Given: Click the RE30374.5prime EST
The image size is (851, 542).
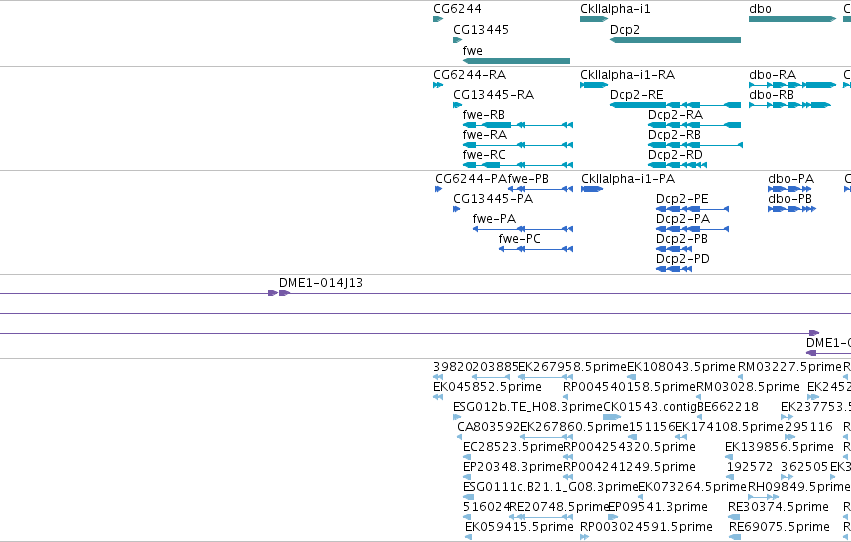Looking at the screenshot, I should pyautogui.click(x=734, y=517).
